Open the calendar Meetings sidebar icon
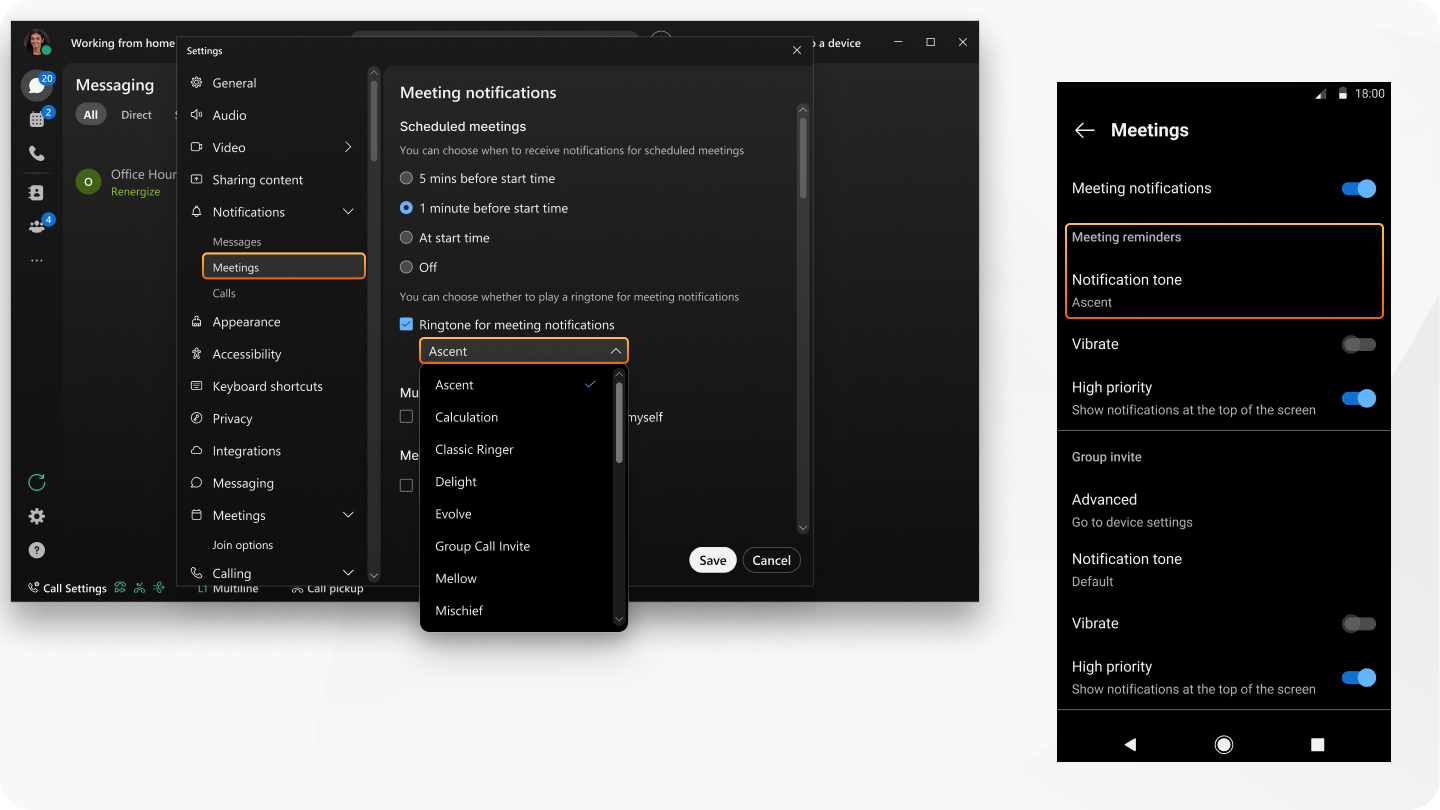Viewport: 1440px width, 810px height. [36, 120]
